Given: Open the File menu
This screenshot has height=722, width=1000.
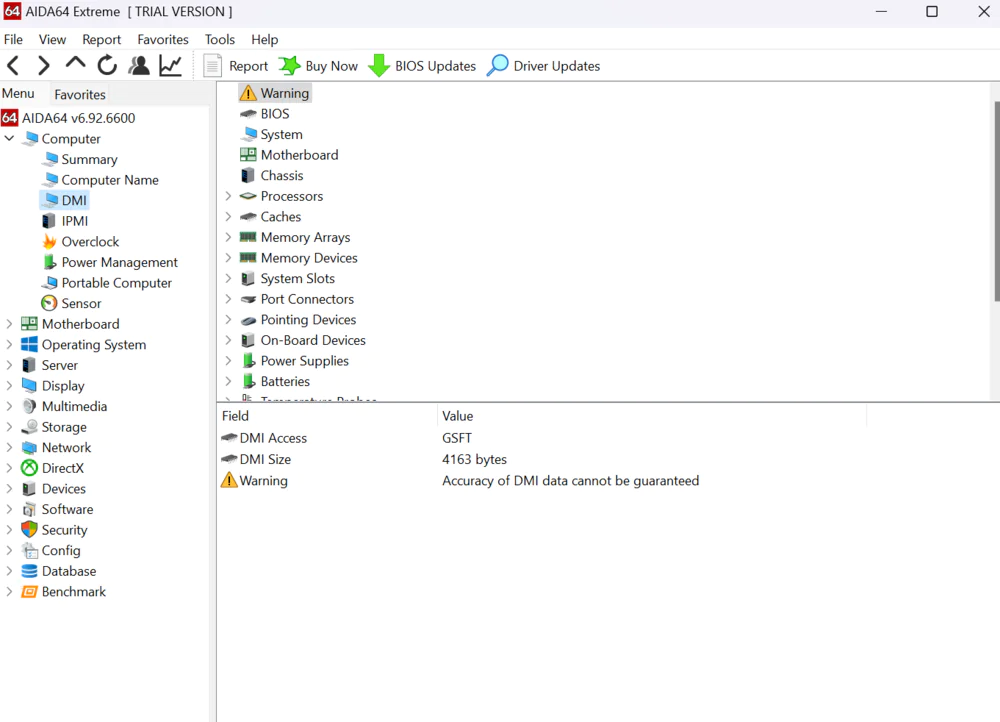Looking at the screenshot, I should click(x=13, y=40).
